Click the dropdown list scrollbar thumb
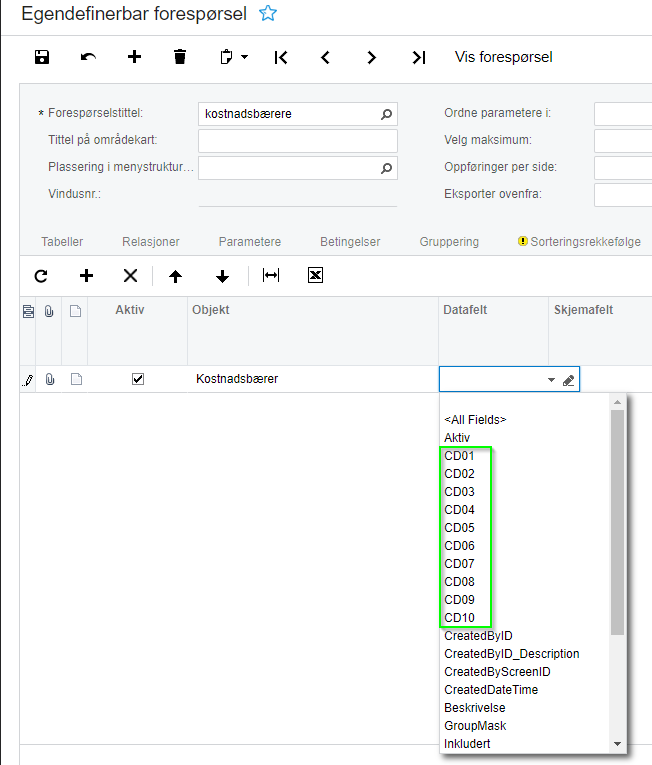 [617, 522]
